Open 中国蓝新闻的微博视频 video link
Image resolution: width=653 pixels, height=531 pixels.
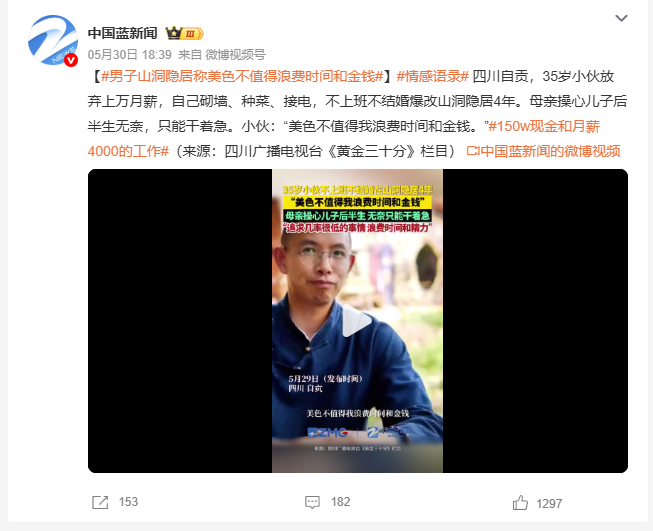(543, 151)
